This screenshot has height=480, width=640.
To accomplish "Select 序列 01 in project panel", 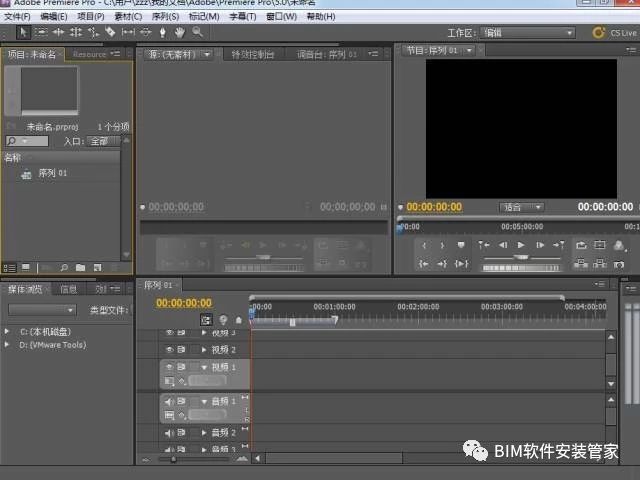I will pyautogui.click(x=52, y=173).
